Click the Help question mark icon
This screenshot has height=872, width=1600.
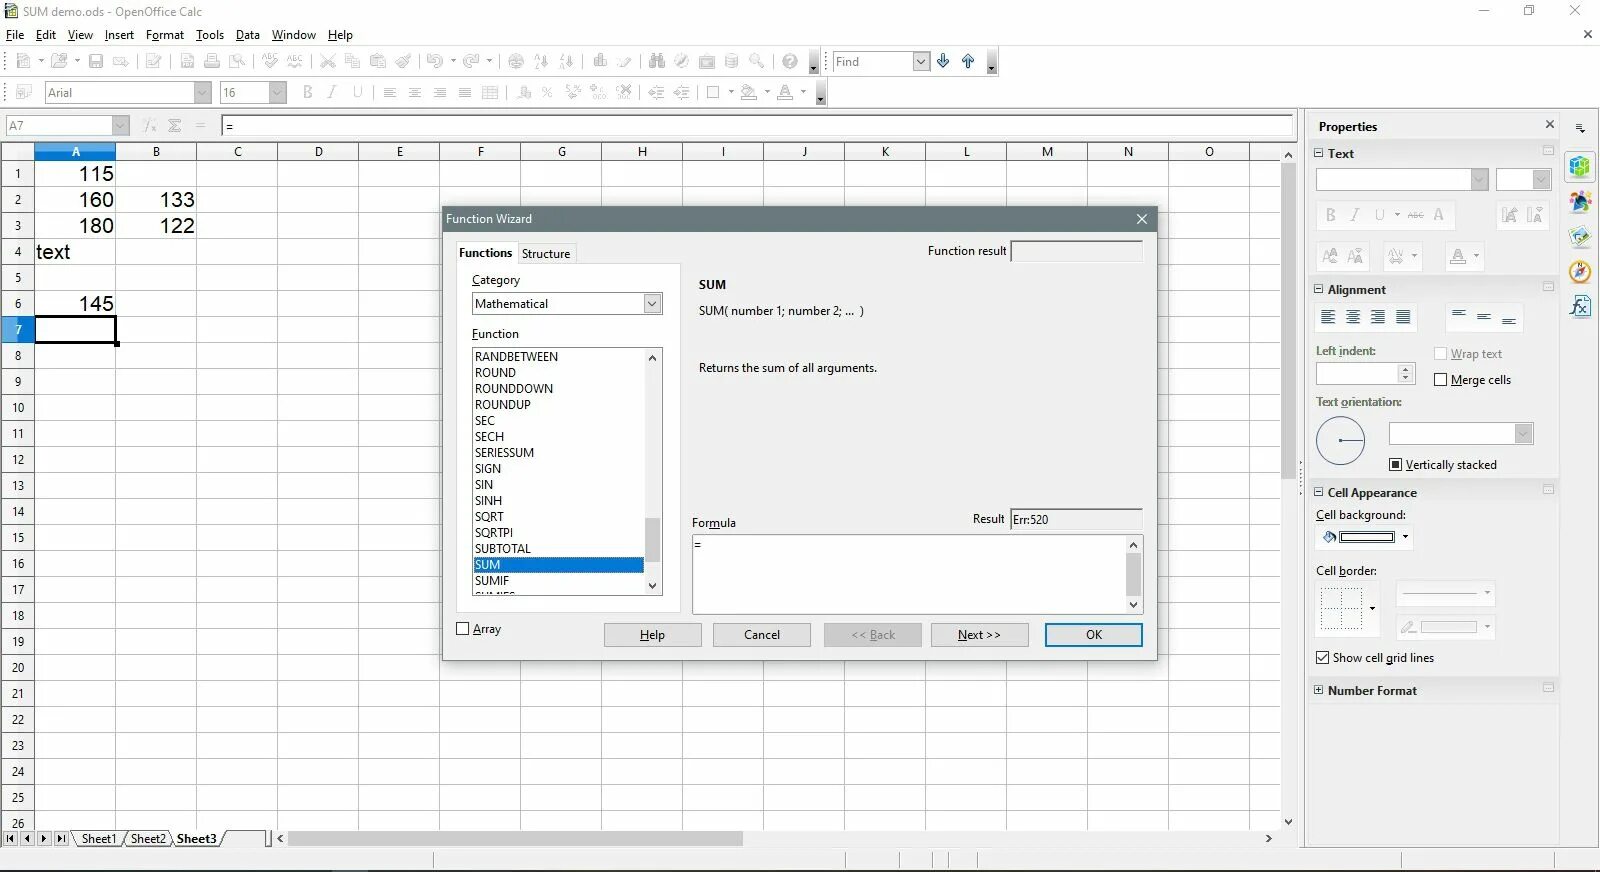[x=790, y=62]
